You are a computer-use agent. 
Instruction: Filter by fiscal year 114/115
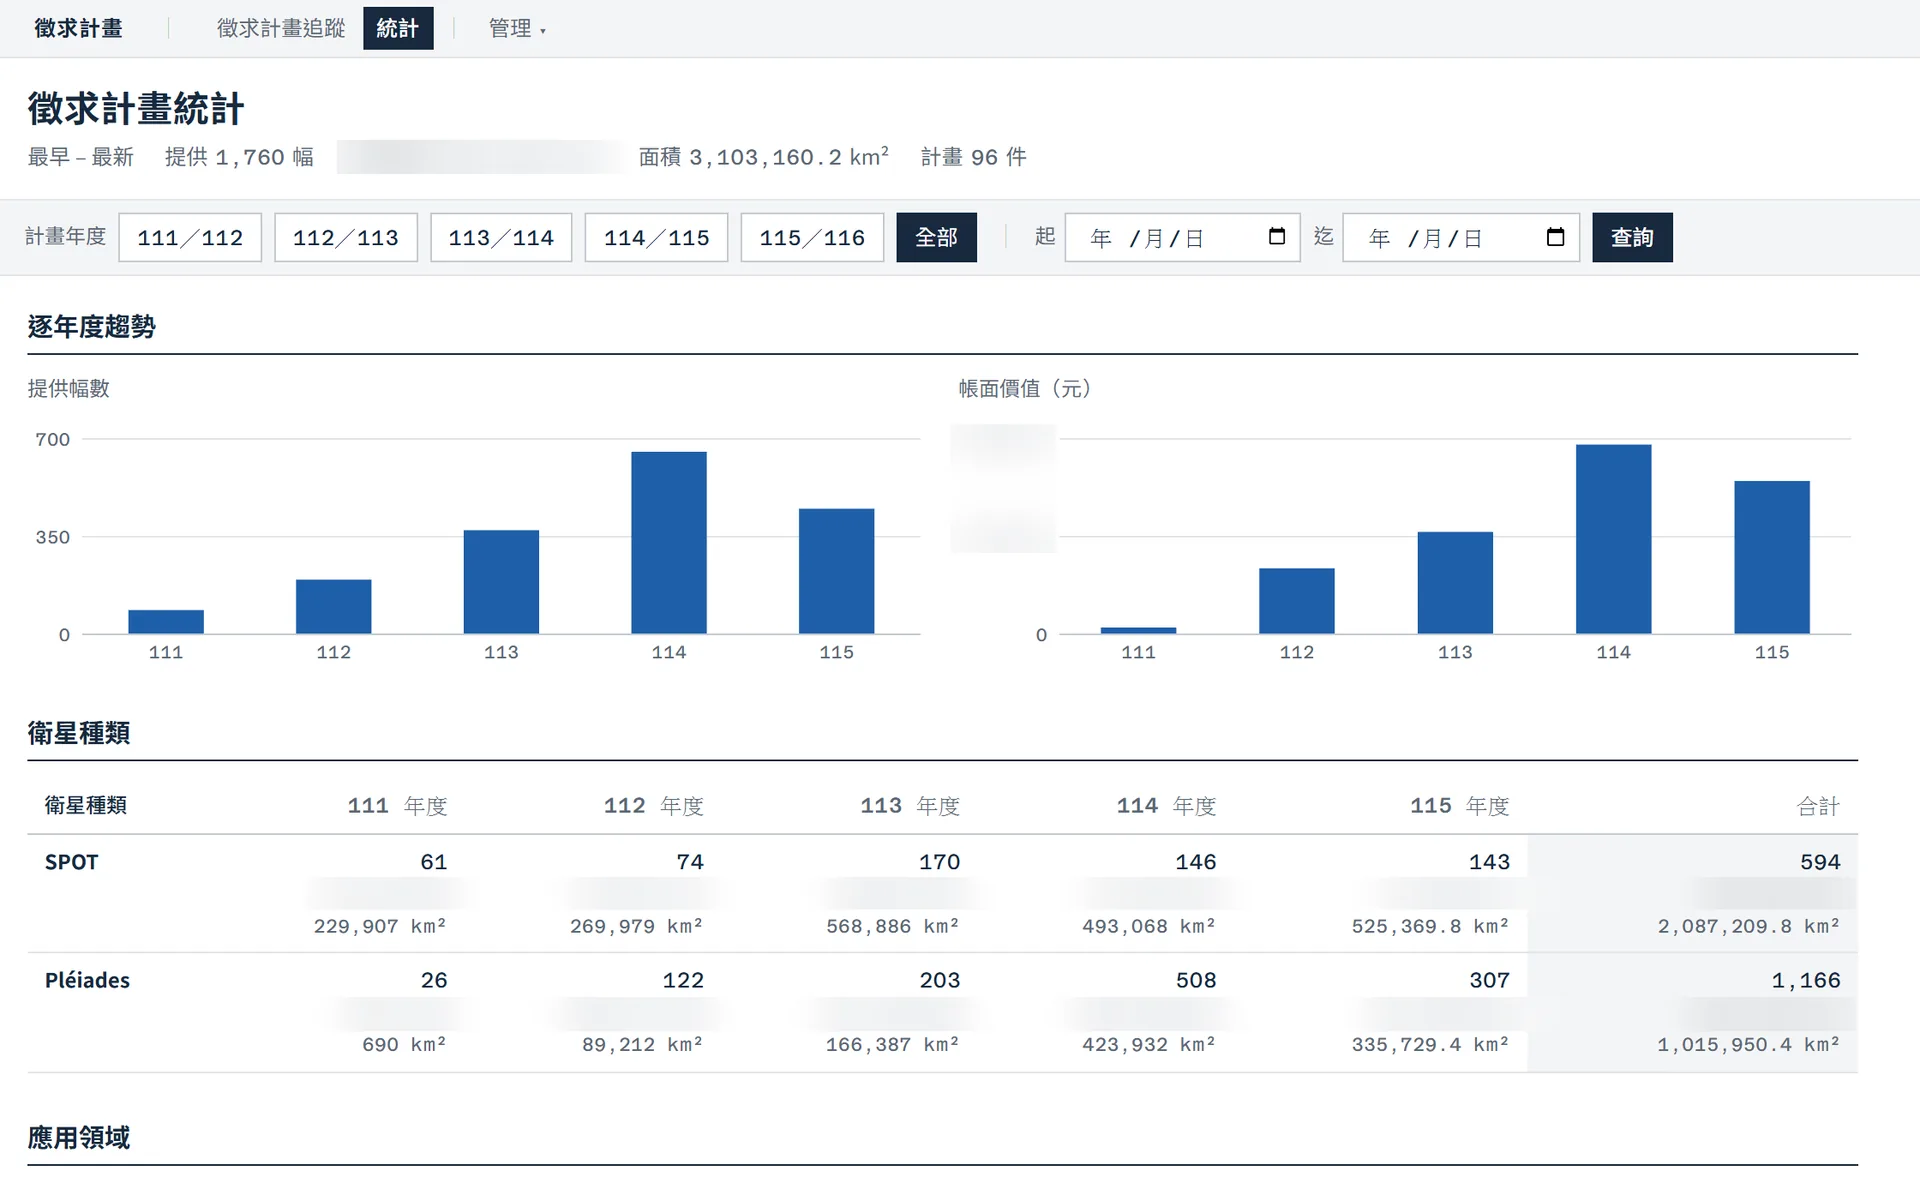click(657, 238)
